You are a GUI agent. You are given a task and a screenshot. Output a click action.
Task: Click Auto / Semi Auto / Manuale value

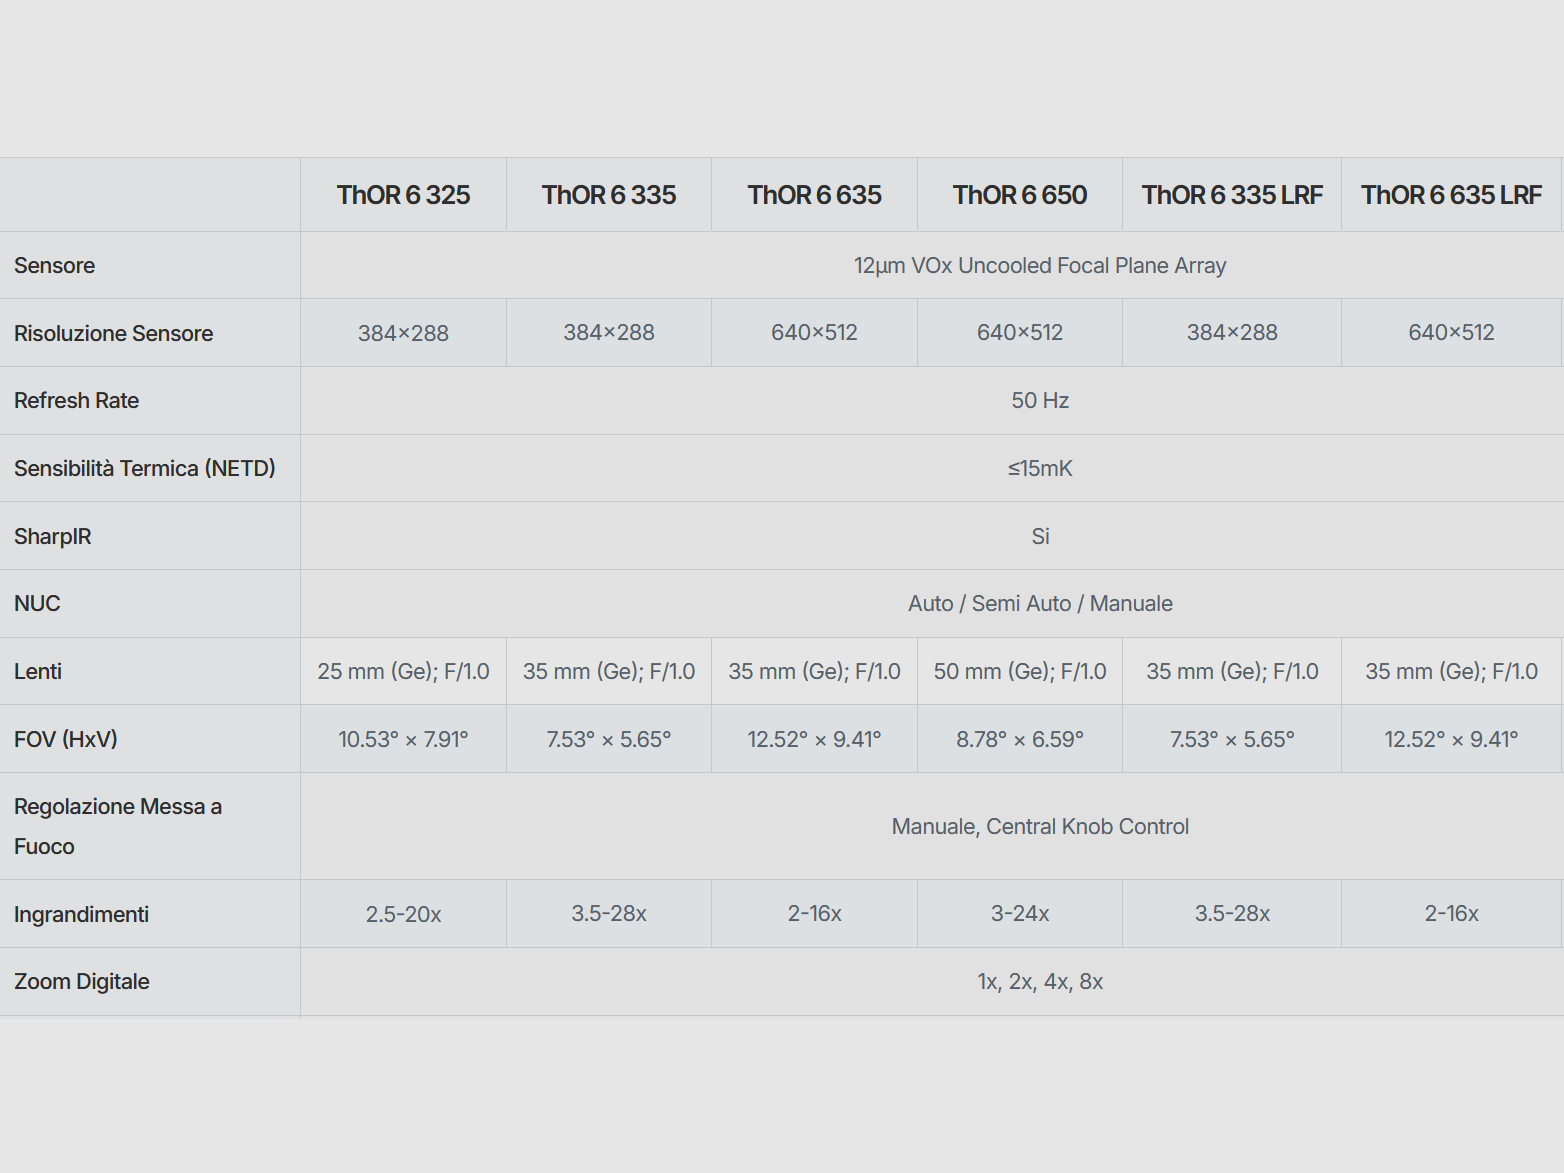(x=1040, y=604)
